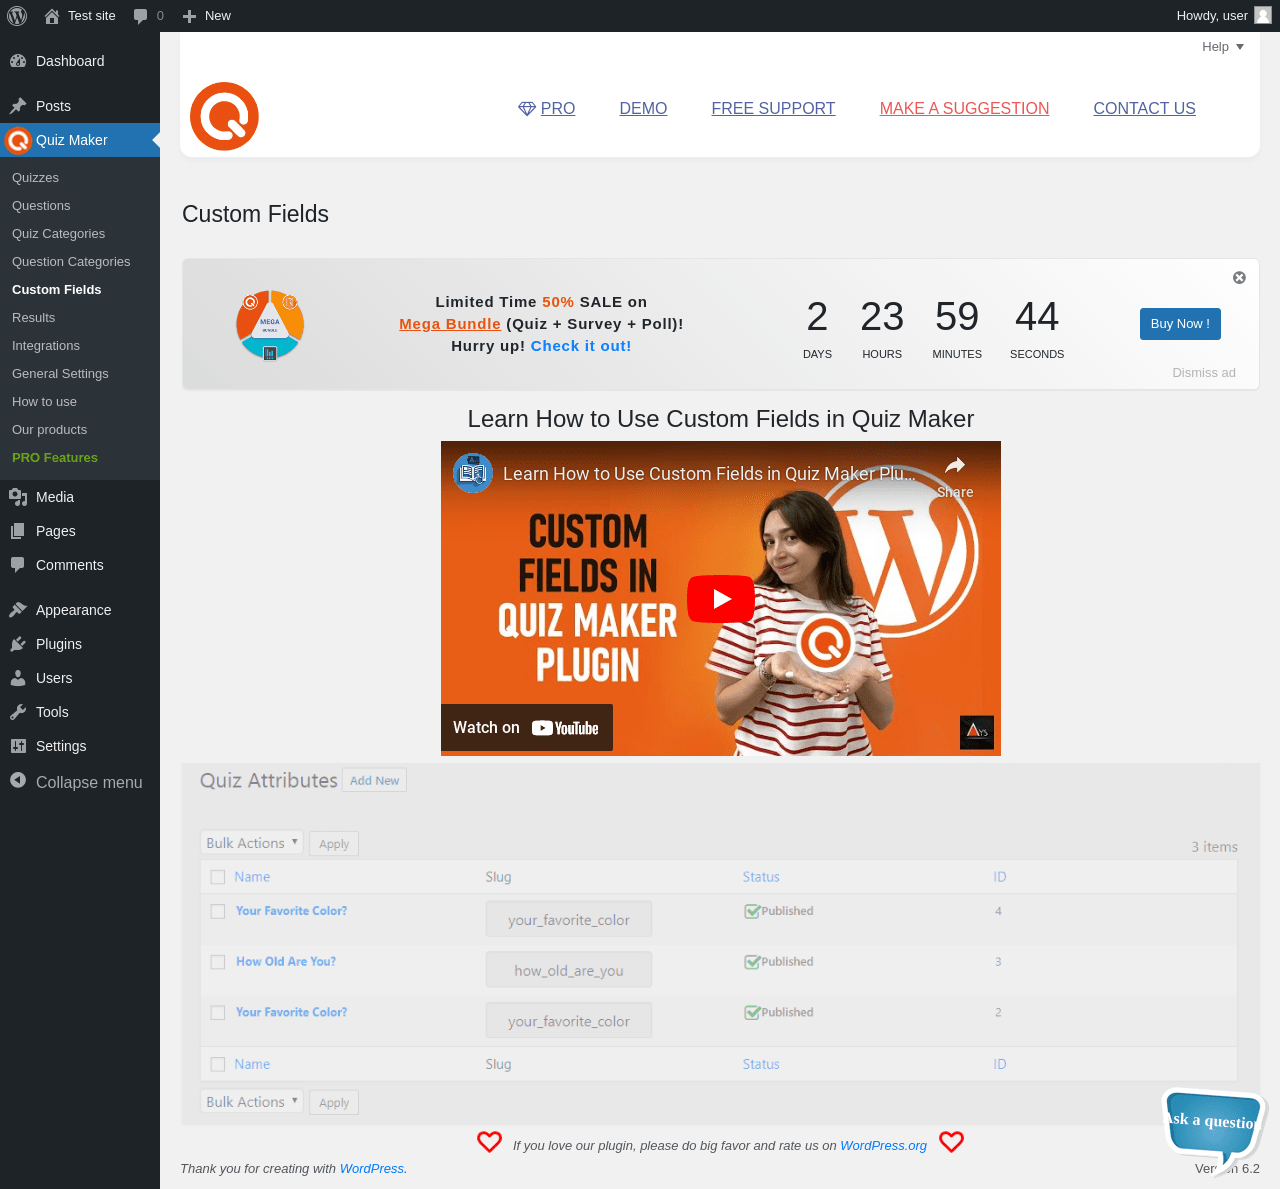Play the Custom Fields YouTube video
Image resolution: width=1280 pixels, height=1189 pixels.
721,598
